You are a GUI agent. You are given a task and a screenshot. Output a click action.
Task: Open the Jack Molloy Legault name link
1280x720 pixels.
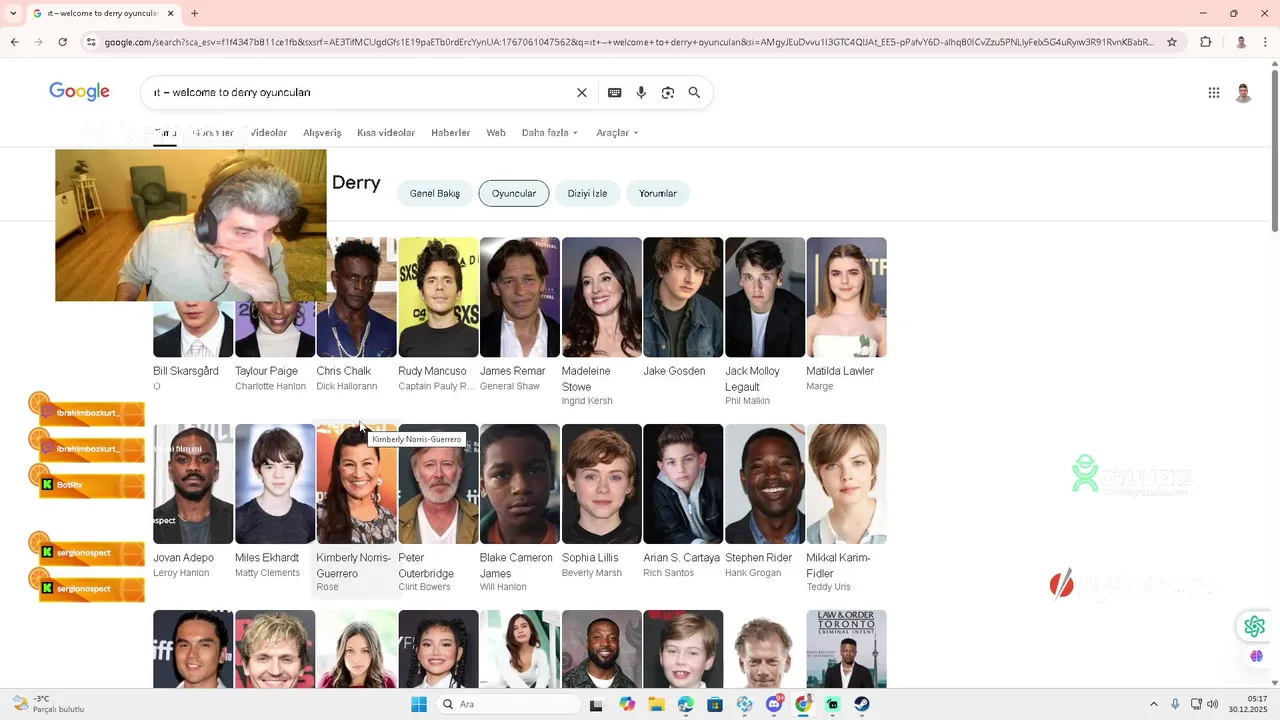(x=752, y=379)
